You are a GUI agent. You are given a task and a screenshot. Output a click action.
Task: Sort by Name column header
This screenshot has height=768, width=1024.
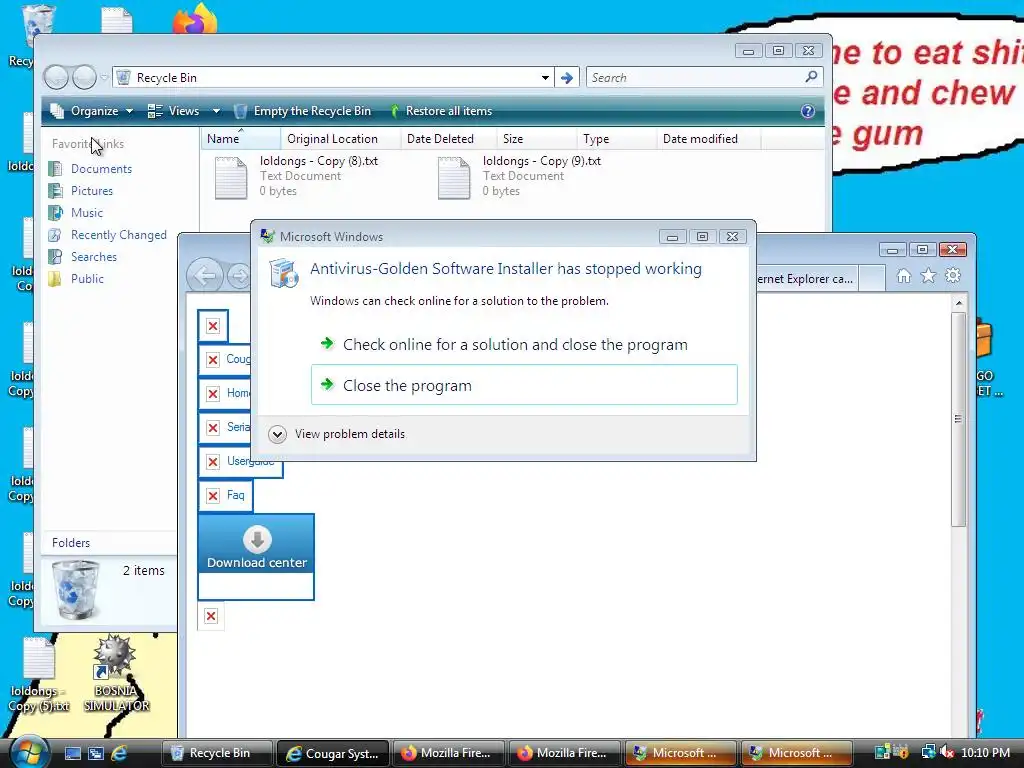pos(240,138)
